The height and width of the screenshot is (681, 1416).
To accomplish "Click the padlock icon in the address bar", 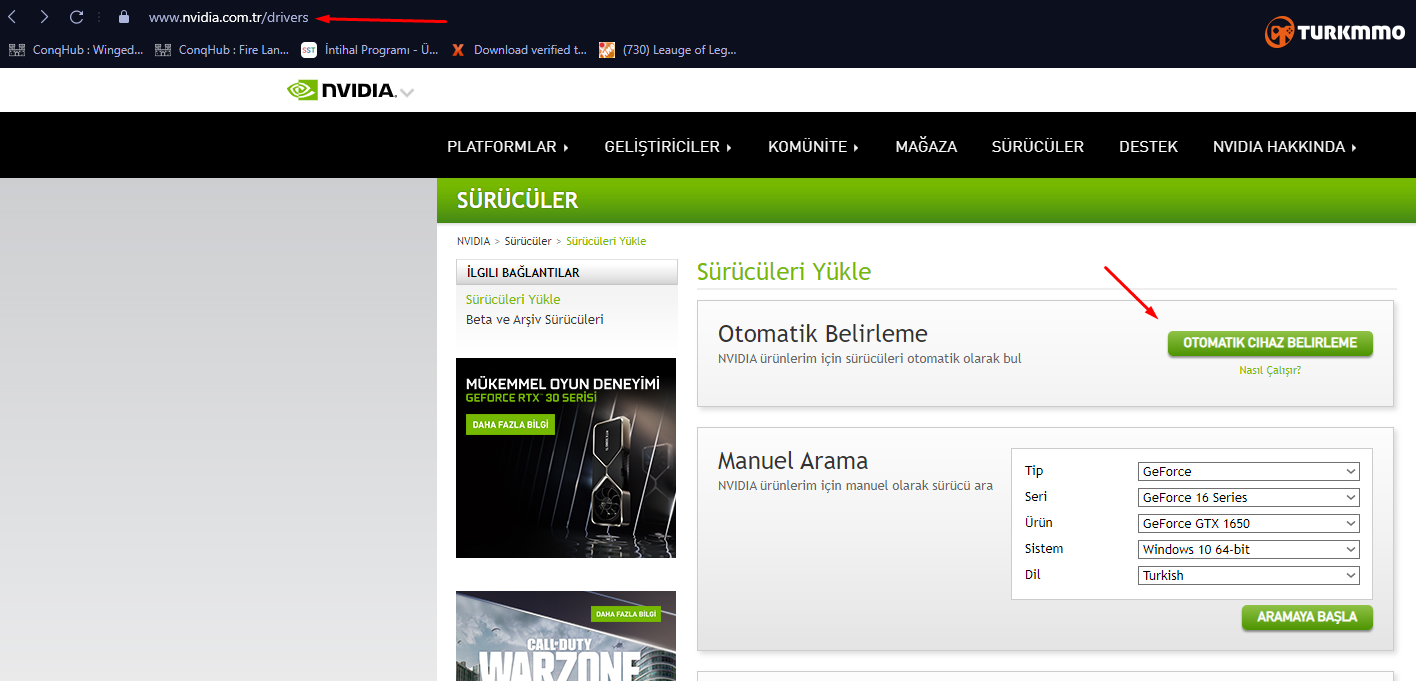I will [x=124, y=17].
